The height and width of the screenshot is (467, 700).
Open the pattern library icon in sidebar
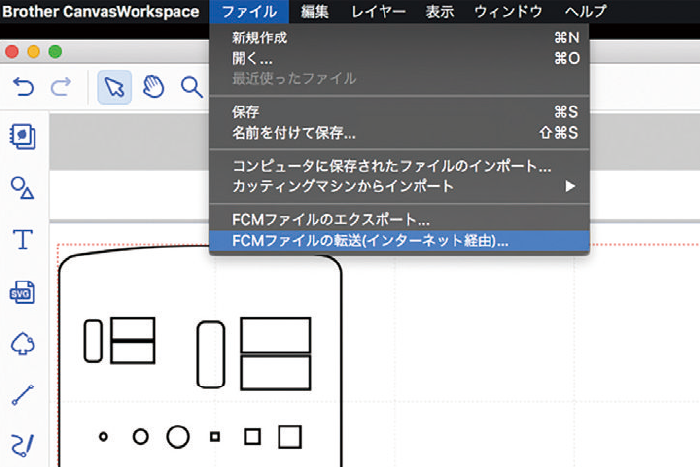coord(22,137)
